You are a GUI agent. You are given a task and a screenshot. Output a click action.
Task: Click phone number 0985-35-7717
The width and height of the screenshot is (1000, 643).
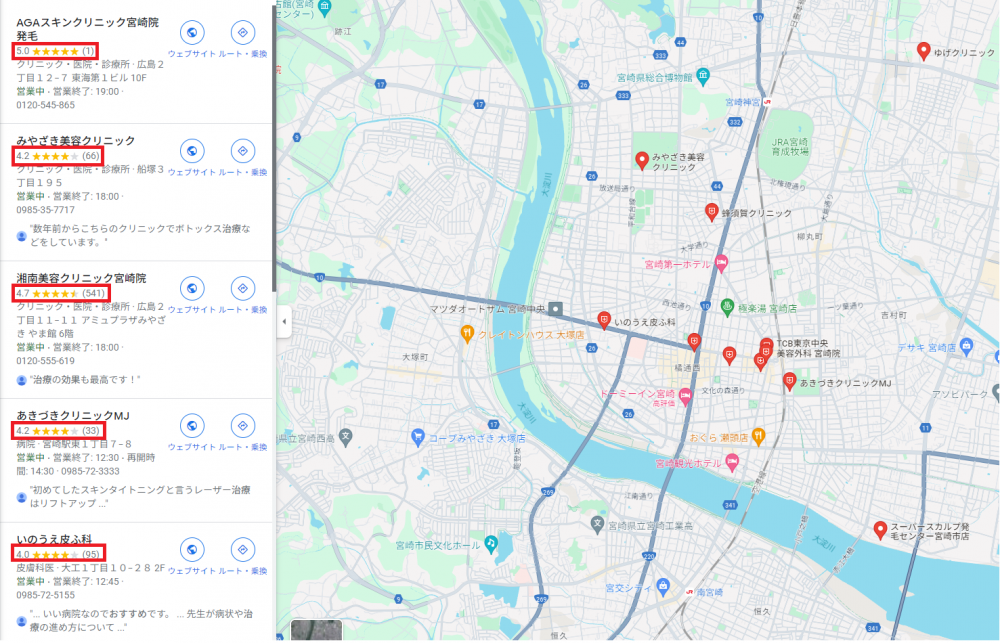click(45, 210)
